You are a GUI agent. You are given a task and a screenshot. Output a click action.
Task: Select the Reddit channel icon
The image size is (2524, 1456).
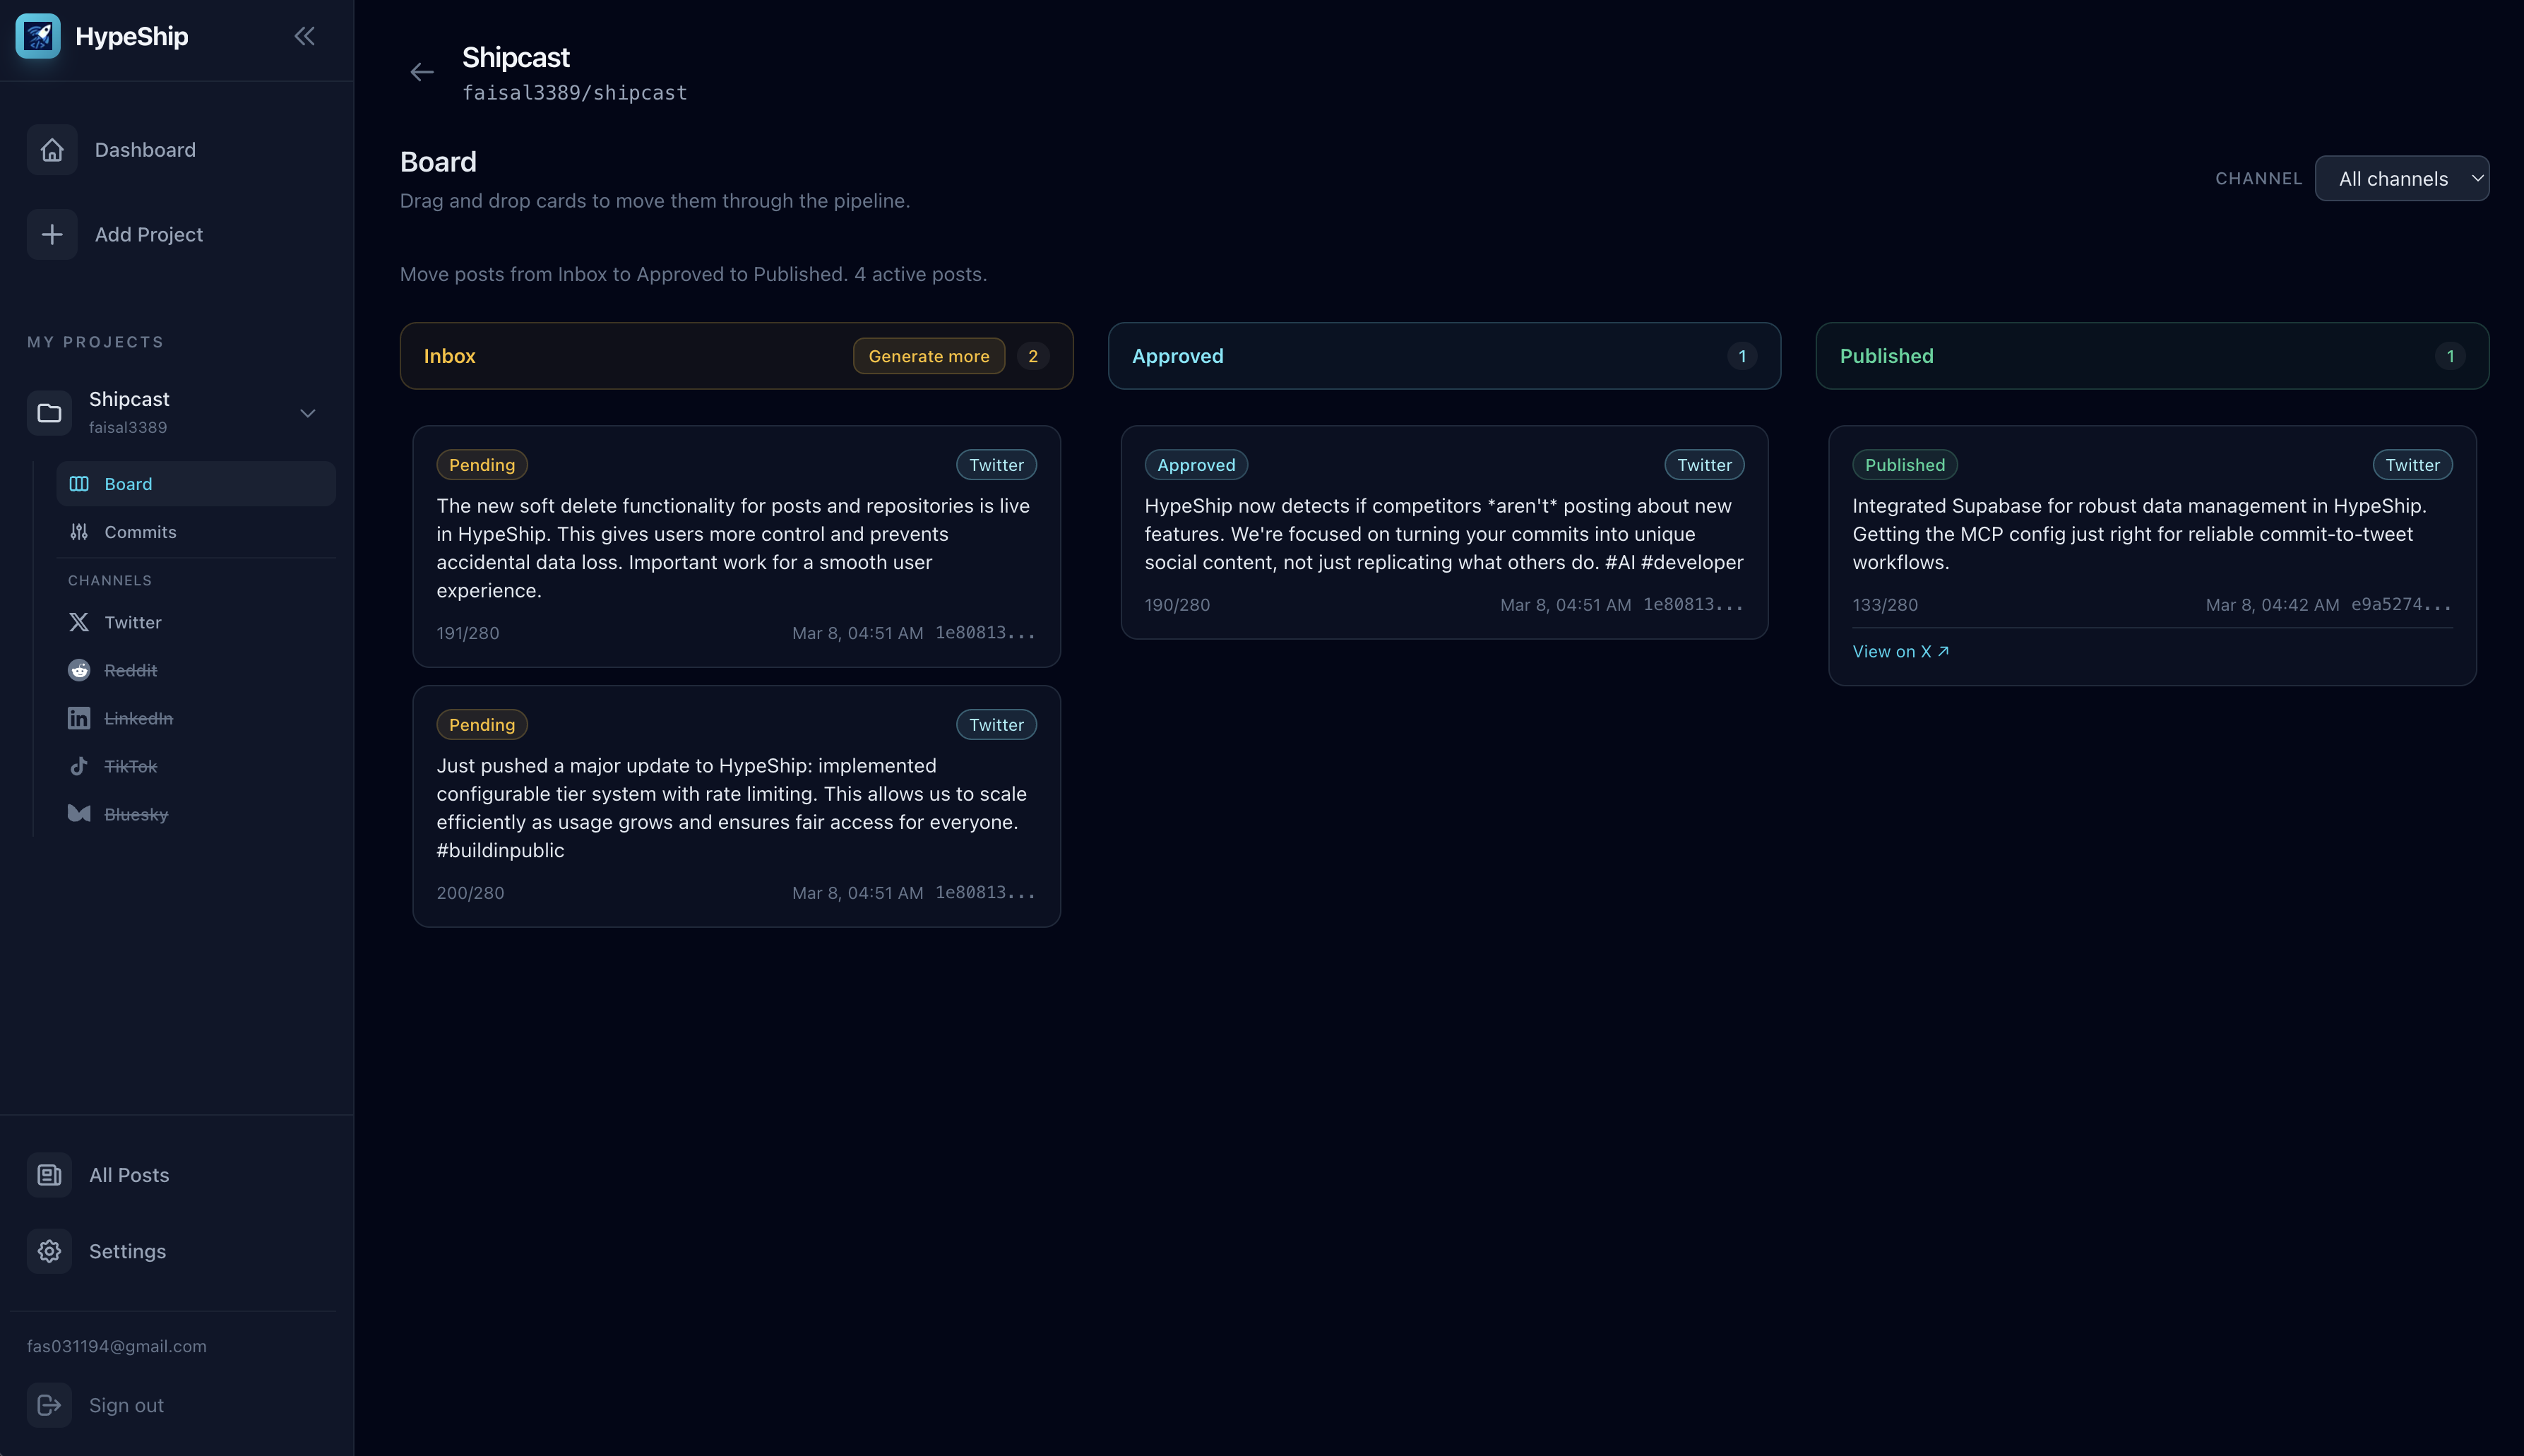[x=79, y=669]
